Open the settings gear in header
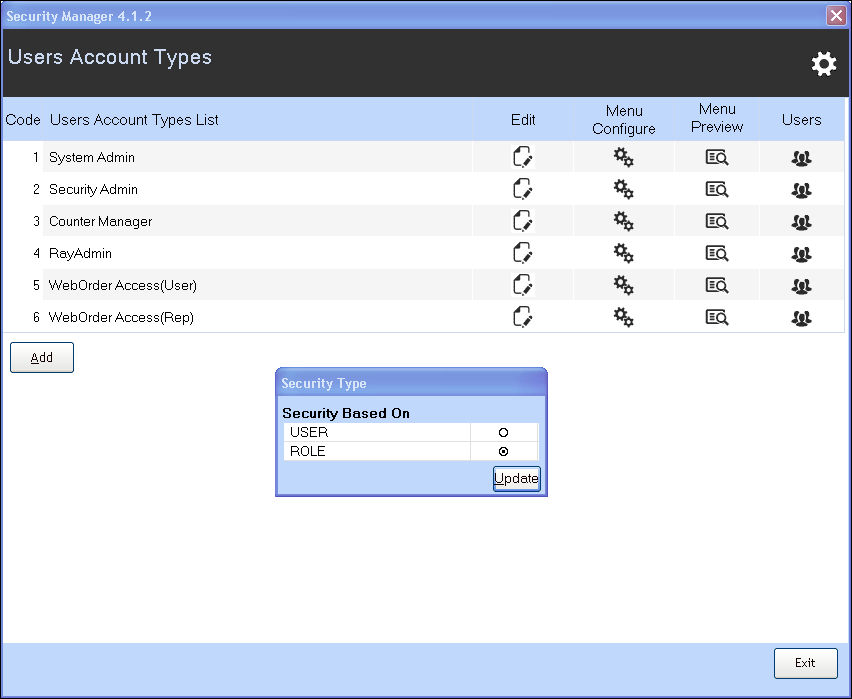The height and width of the screenshot is (699, 852). tap(823, 64)
